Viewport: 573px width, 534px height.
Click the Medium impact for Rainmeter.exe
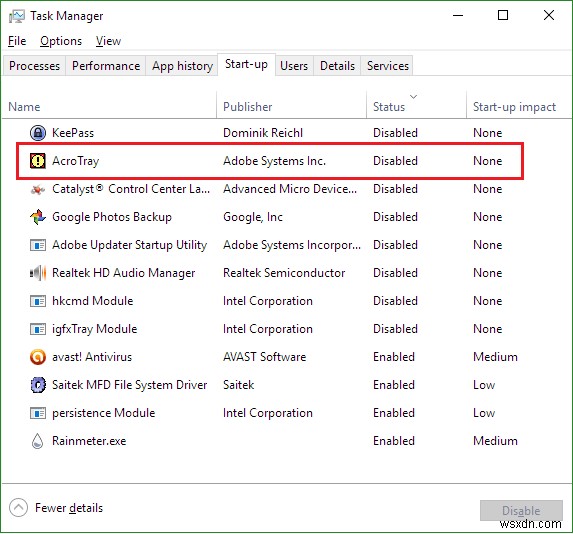click(x=496, y=441)
